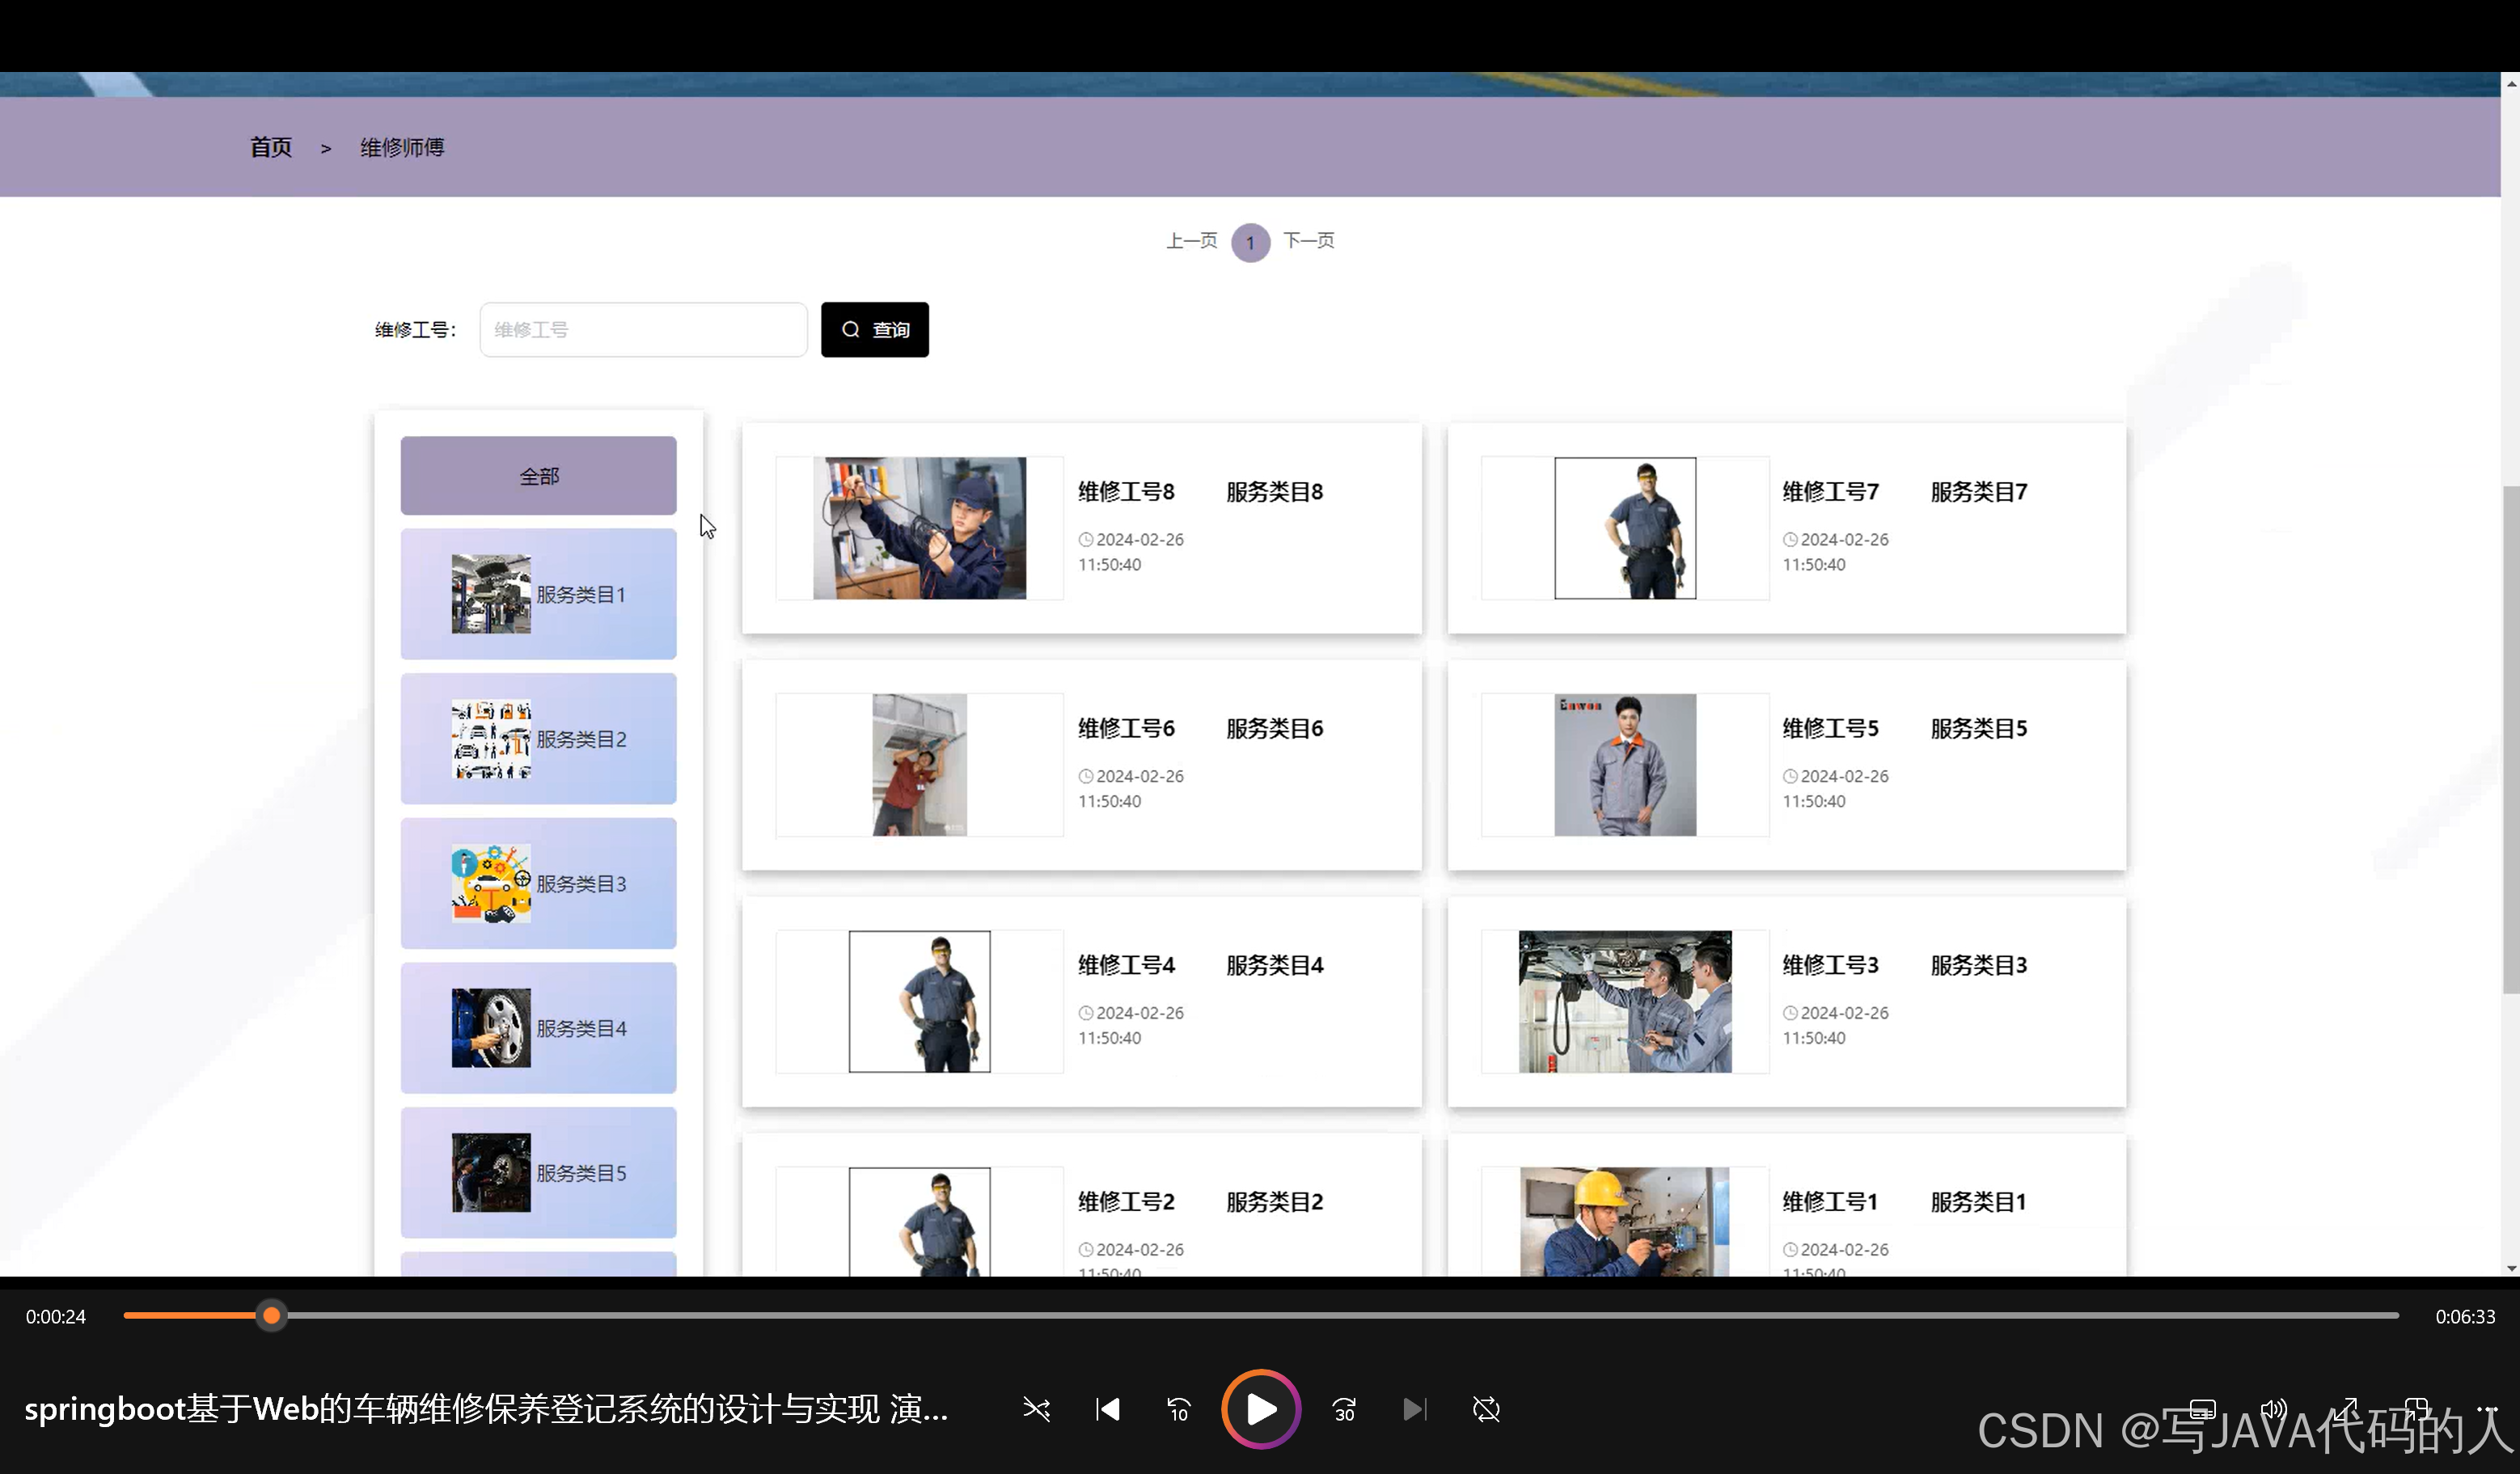Click 维修师傅 breadcrumb item

(x=402, y=147)
